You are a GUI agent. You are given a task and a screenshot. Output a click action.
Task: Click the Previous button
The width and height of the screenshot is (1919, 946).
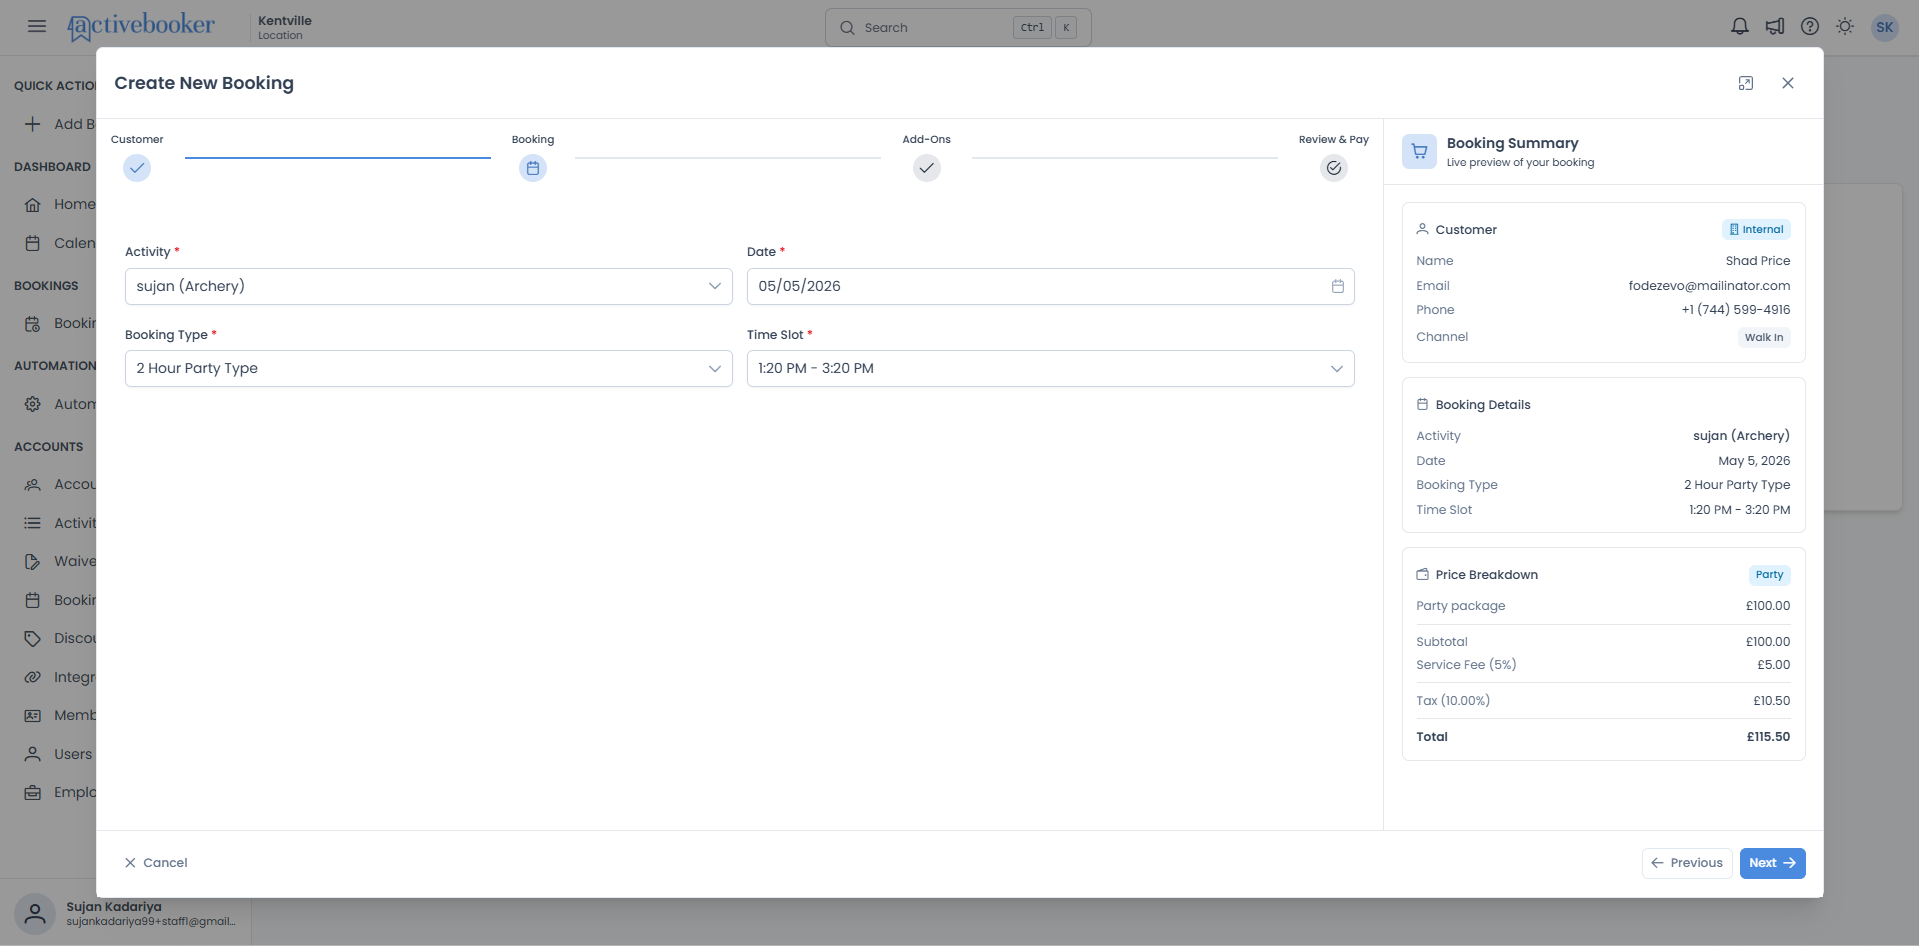point(1687,863)
